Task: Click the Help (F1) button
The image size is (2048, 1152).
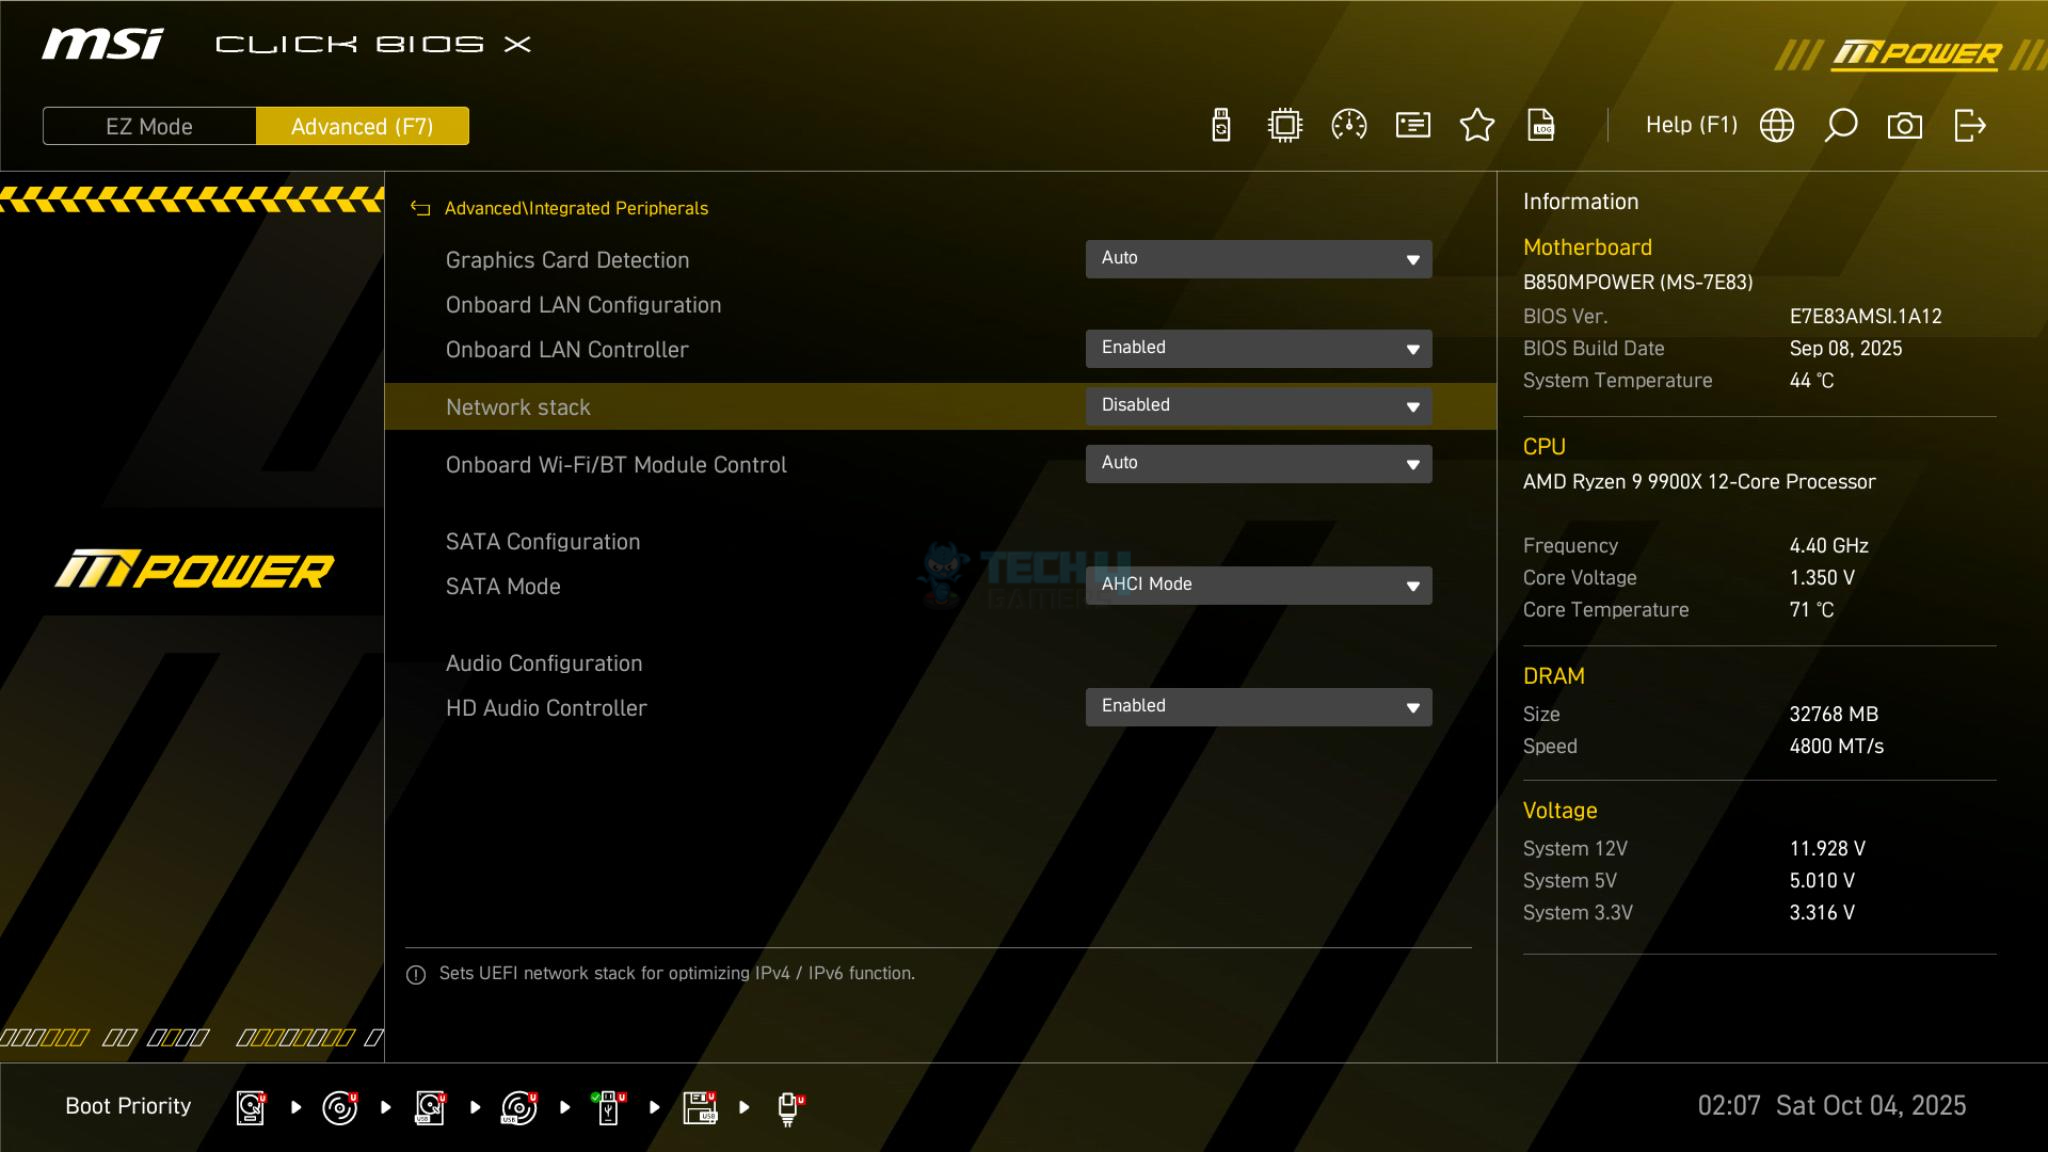Action: click(x=1691, y=125)
